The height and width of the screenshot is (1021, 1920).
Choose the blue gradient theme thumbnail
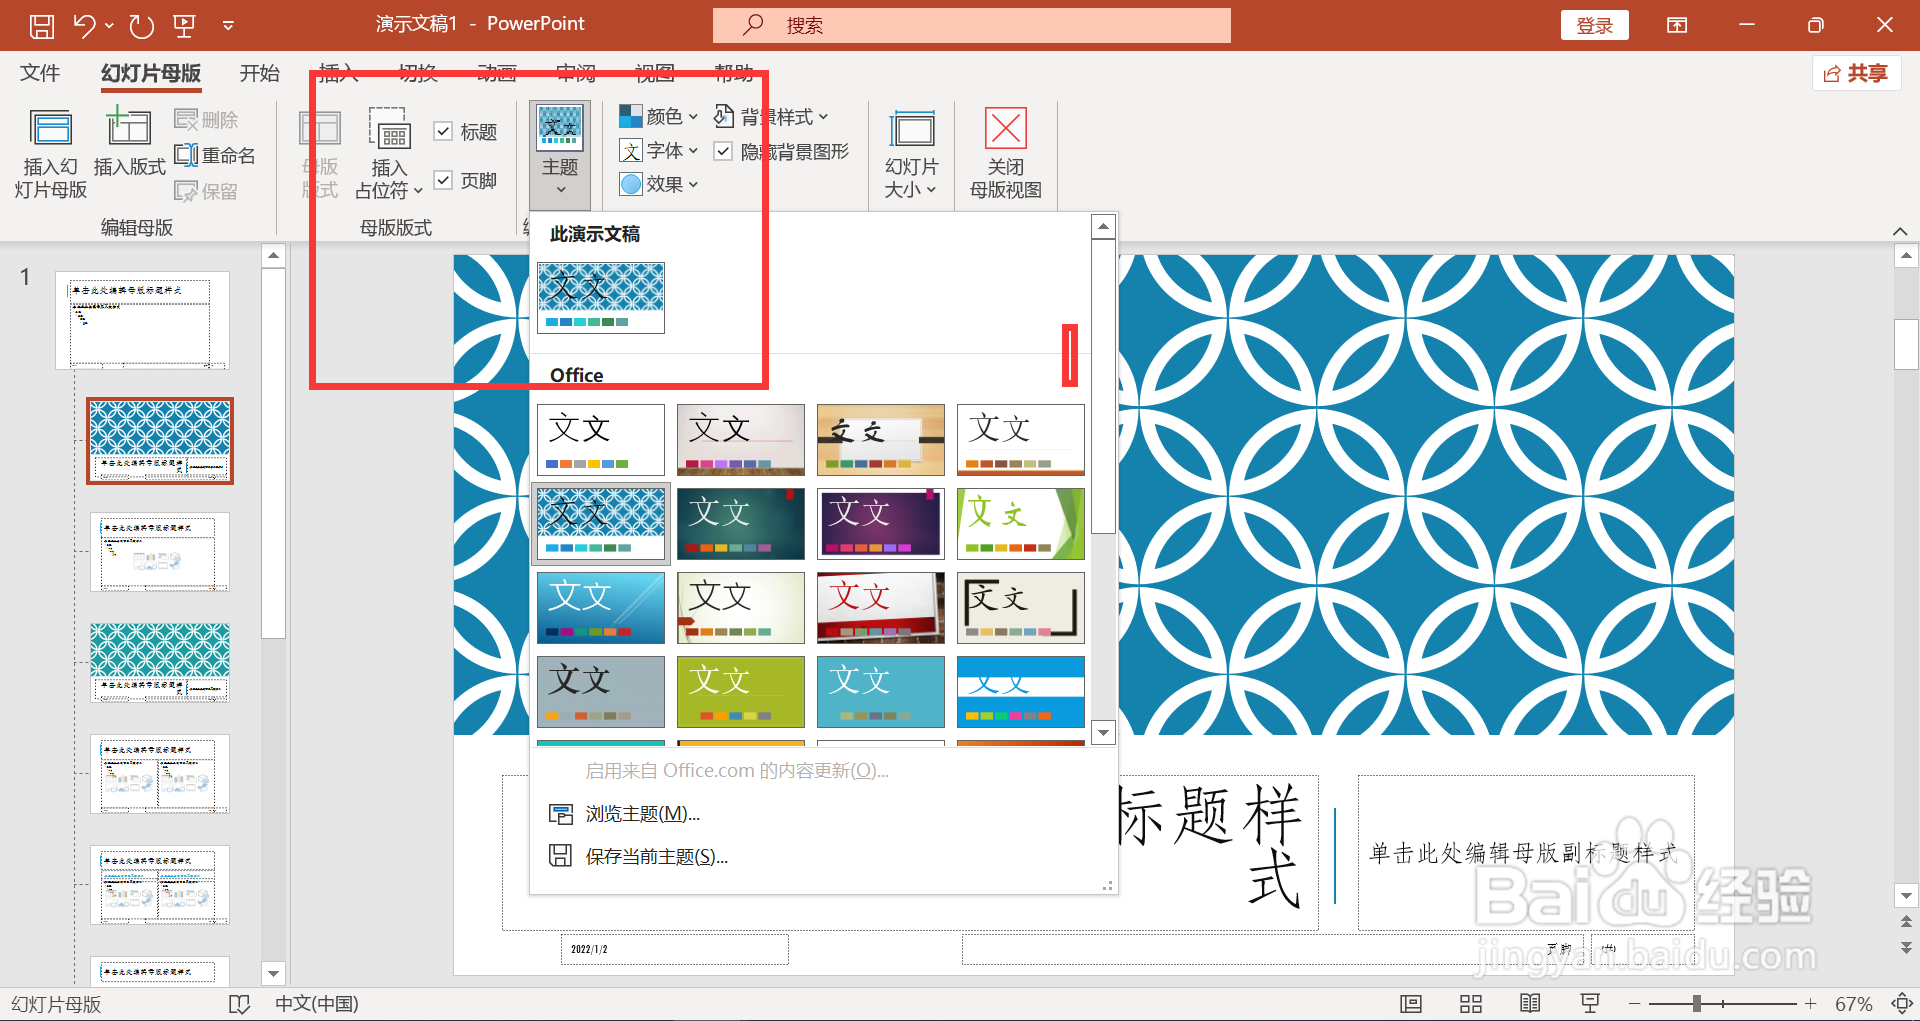pyautogui.click(x=601, y=608)
